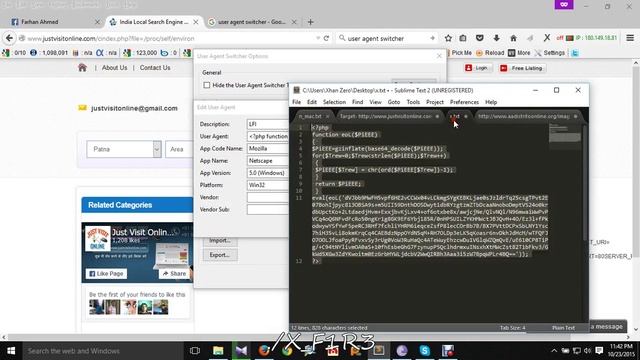
Task: Open Skype from the taskbar
Action: [424, 351]
